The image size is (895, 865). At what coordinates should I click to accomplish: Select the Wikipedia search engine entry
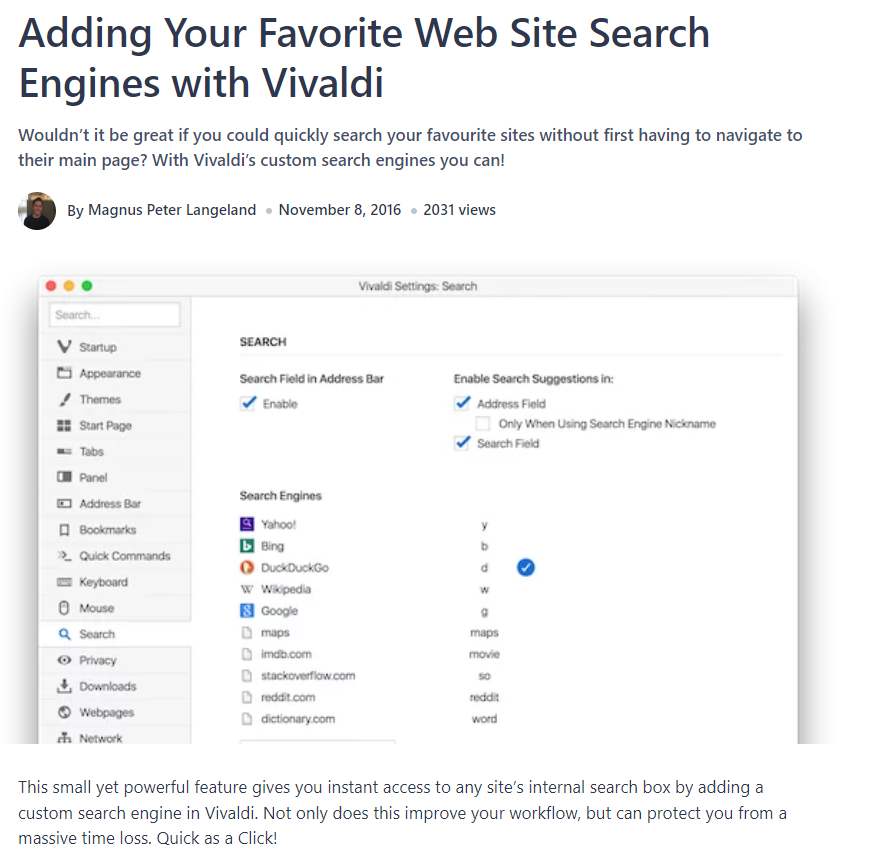click(285, 589)
